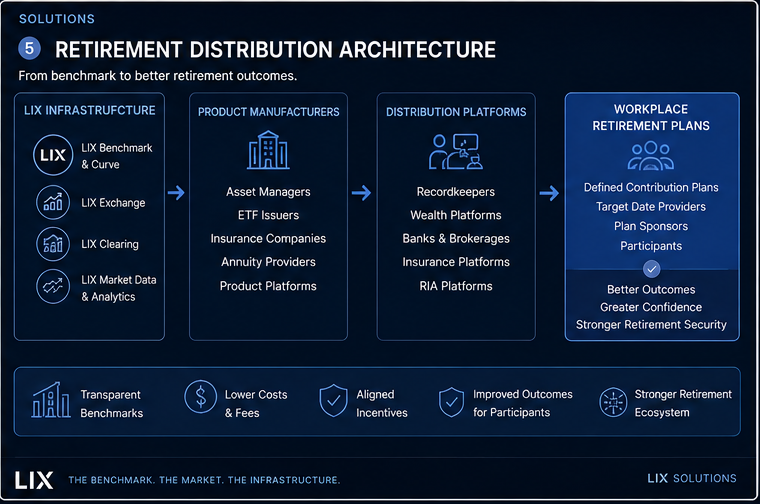Click Recordkeepers
This screenshot has height=504, width=760.
click(456, 192)
